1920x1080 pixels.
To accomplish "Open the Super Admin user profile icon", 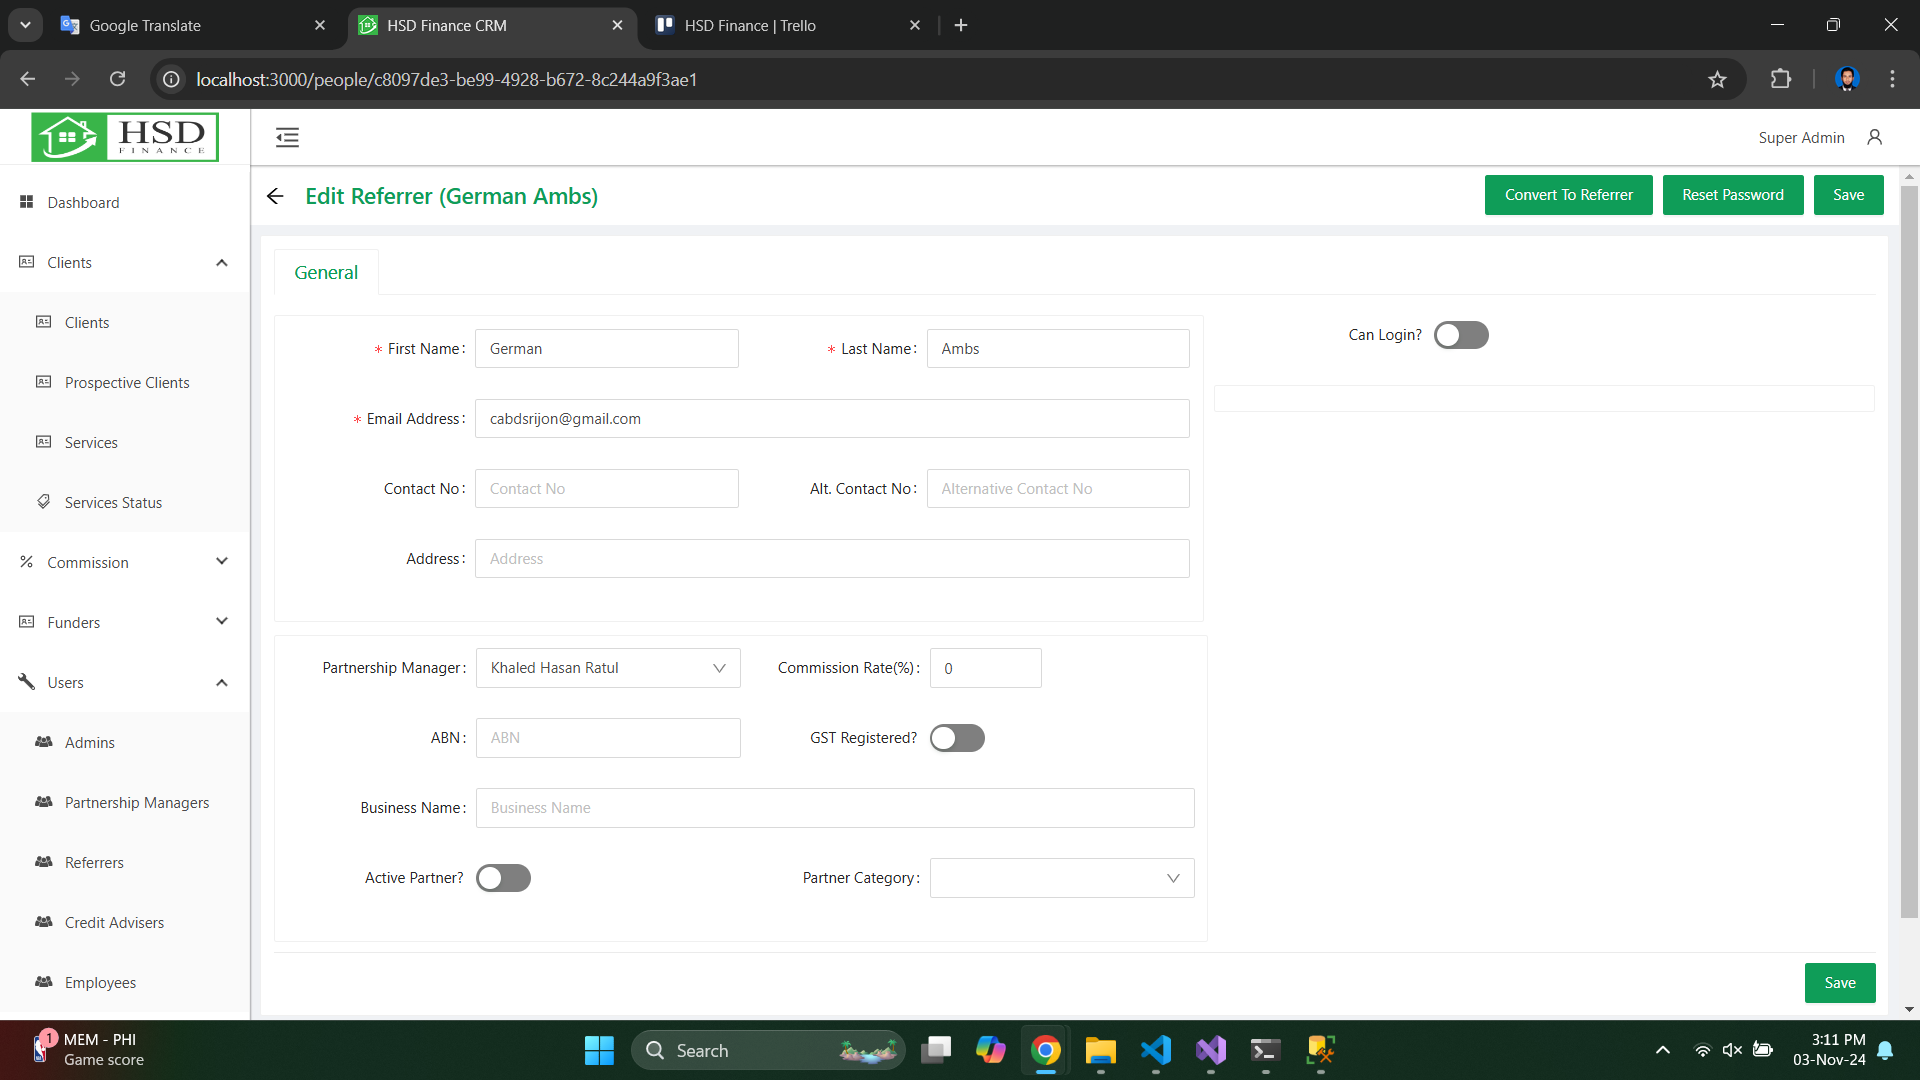I will pyautogui.click(x=1874, y=138).
